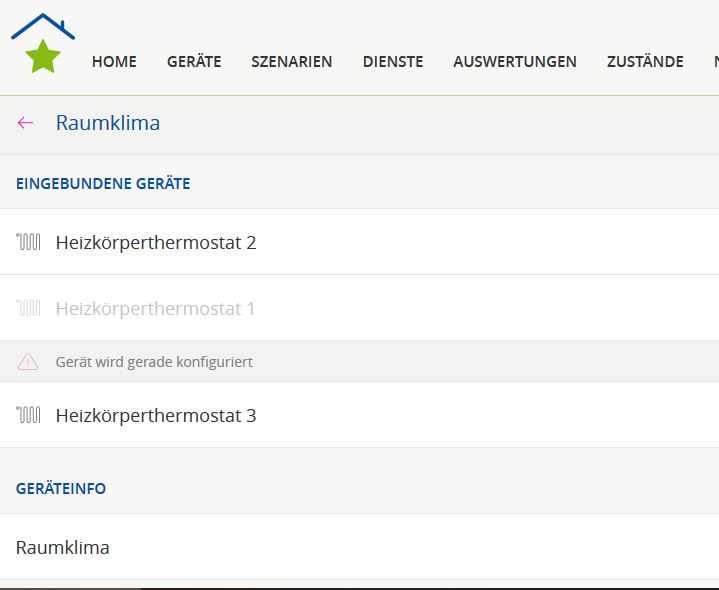The height and width of the screenshot is (590, 719).
Task: Click the radiator icon beside Heizkörperthermostat 2
Action: (x=28, y=242)
